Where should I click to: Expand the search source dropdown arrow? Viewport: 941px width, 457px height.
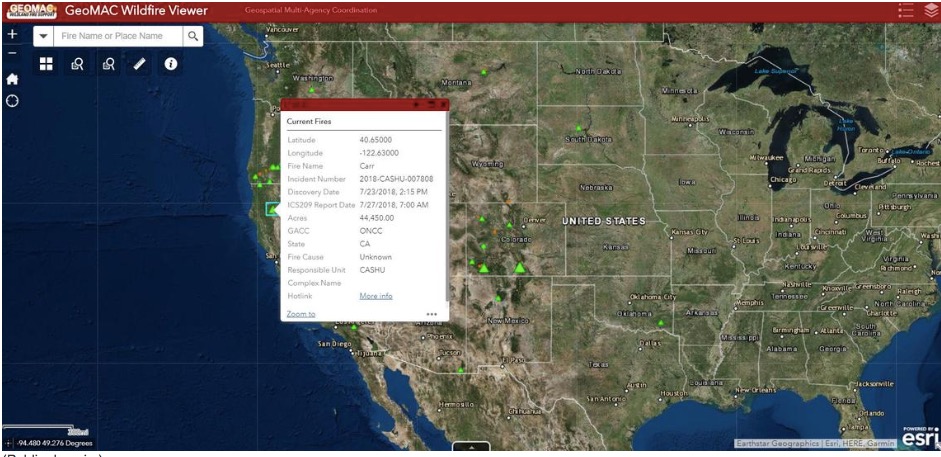click(44, 36)
